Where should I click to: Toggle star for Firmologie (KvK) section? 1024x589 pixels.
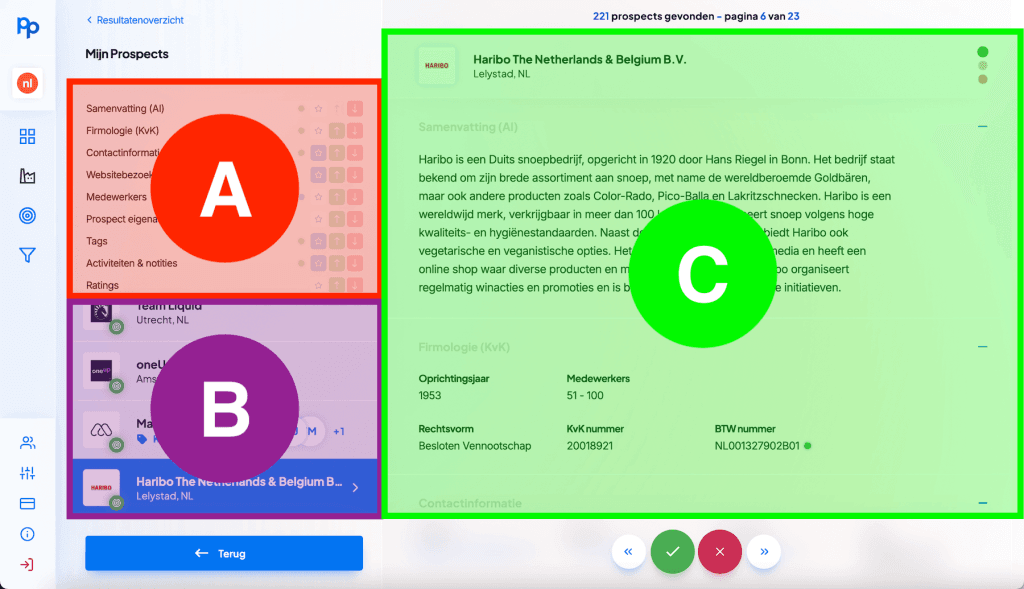tap(318, 130)
